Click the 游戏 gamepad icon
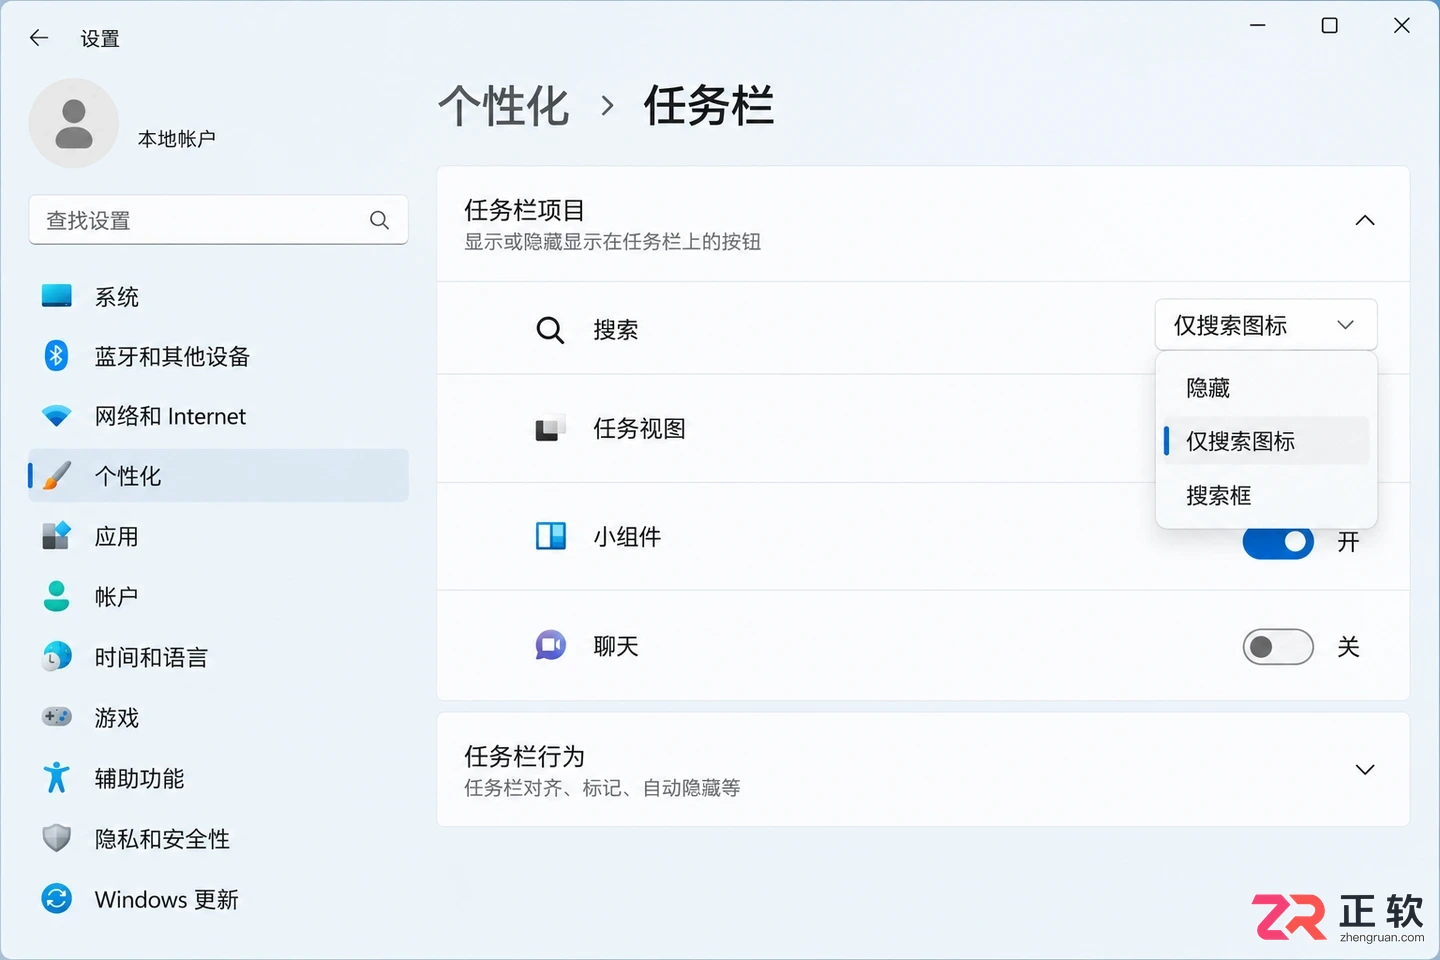The height and width of the screenshot is (960, 1440). click(57, 717)
